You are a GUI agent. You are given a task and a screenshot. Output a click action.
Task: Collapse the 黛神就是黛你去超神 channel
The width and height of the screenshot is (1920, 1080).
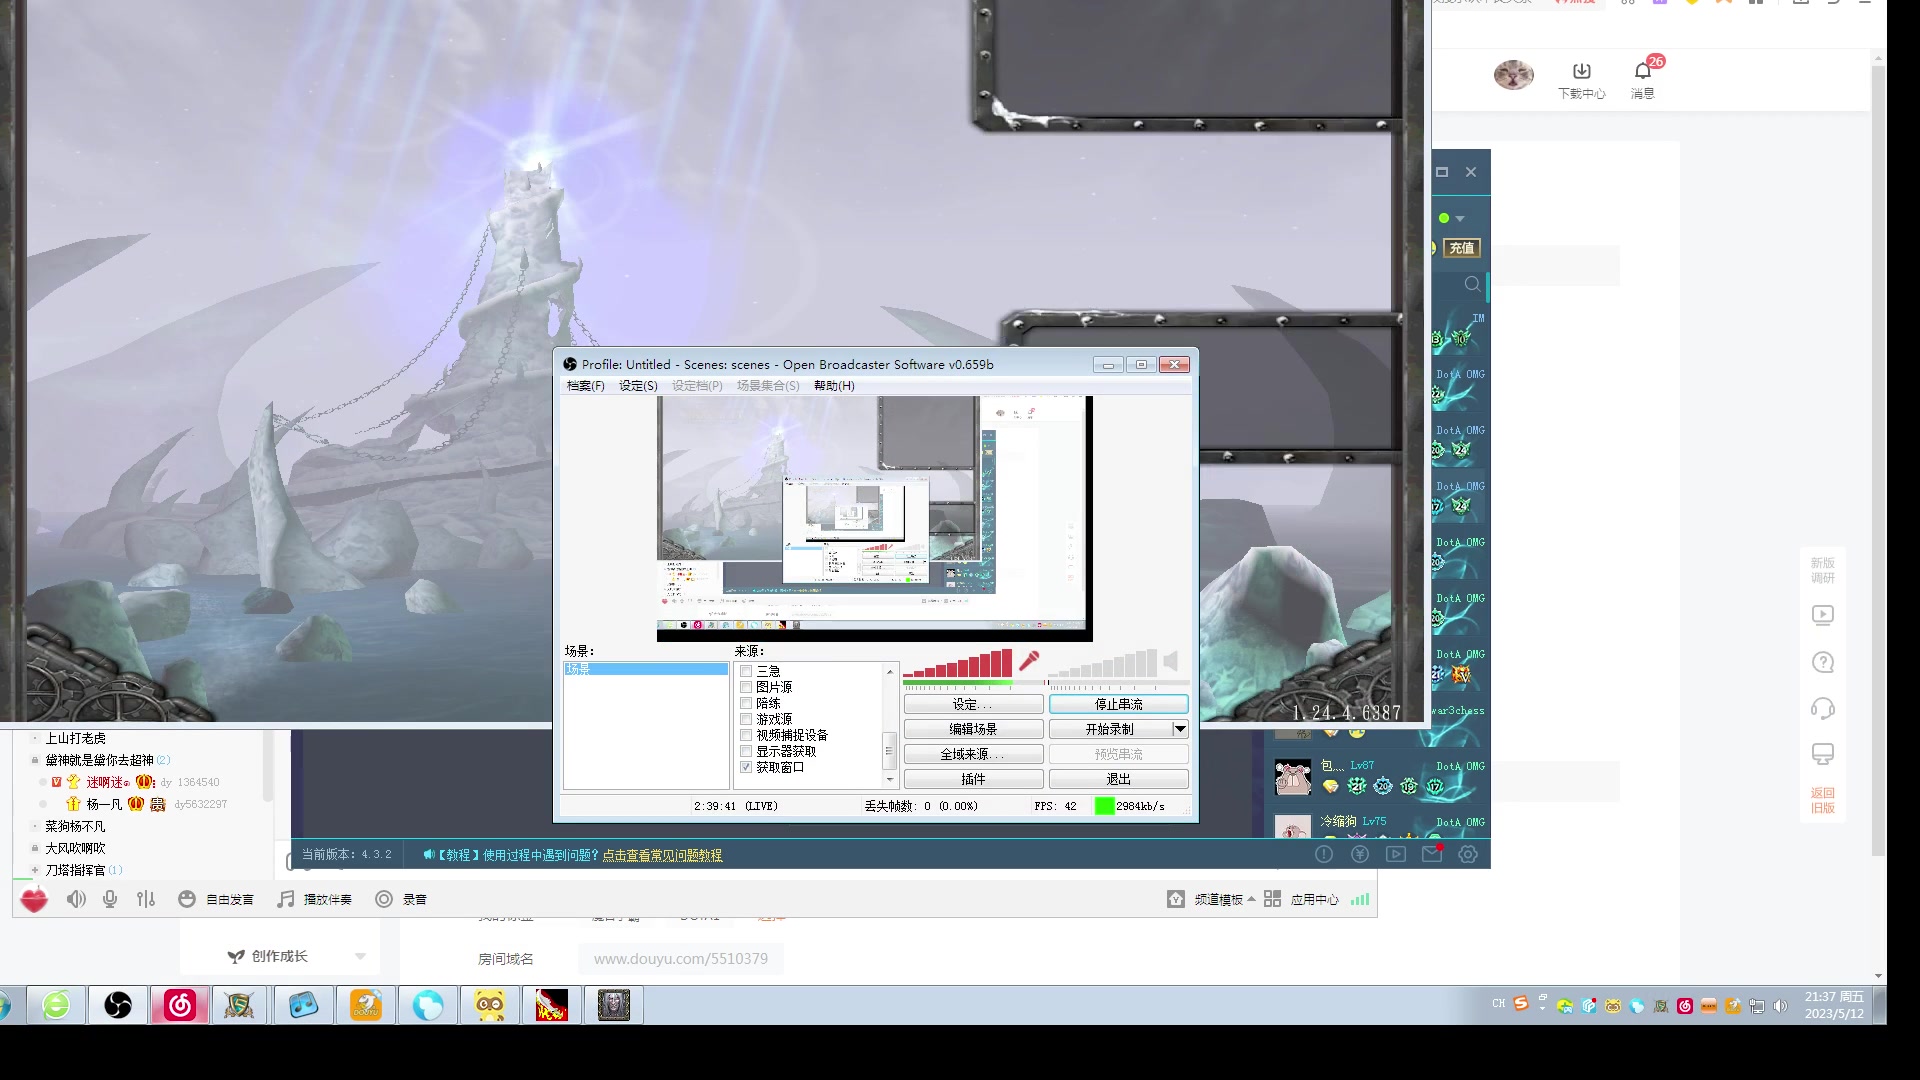[35, 760]
